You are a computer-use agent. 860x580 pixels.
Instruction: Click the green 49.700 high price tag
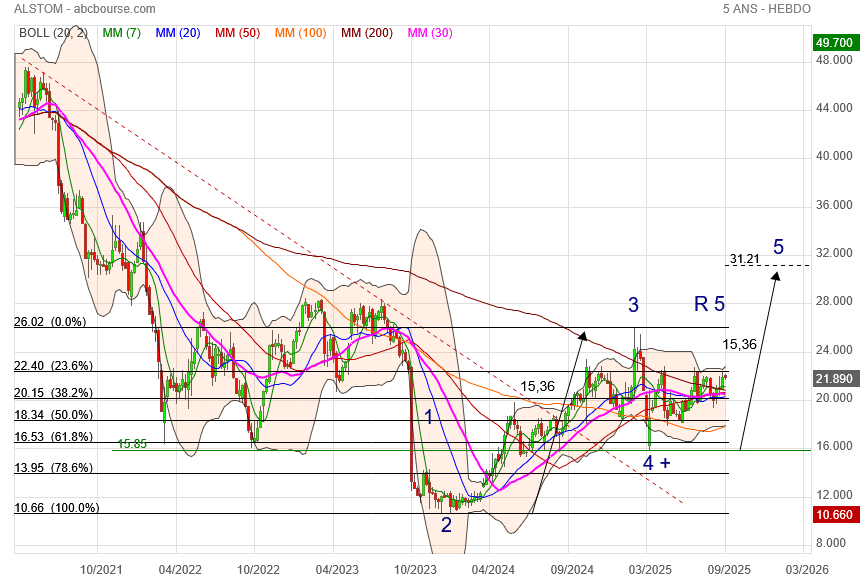(835, 42)
